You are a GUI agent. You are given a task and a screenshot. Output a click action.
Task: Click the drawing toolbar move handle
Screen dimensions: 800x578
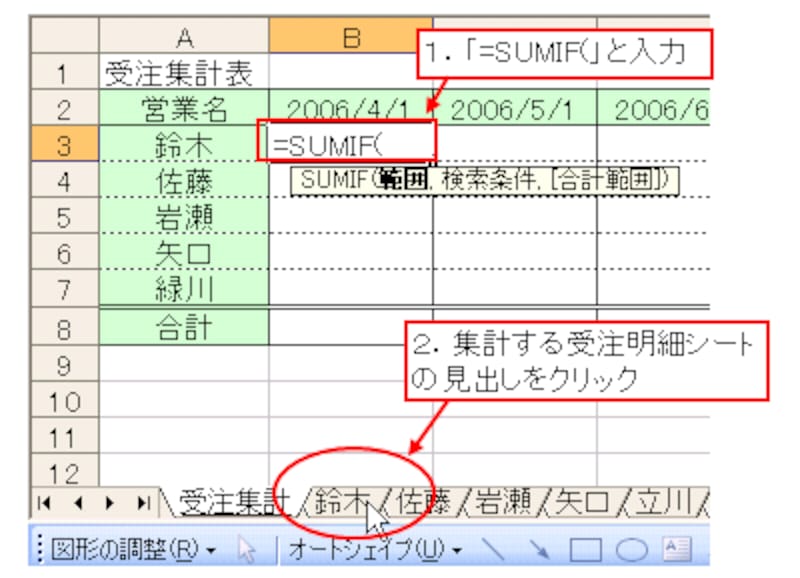tap(40, 550)
